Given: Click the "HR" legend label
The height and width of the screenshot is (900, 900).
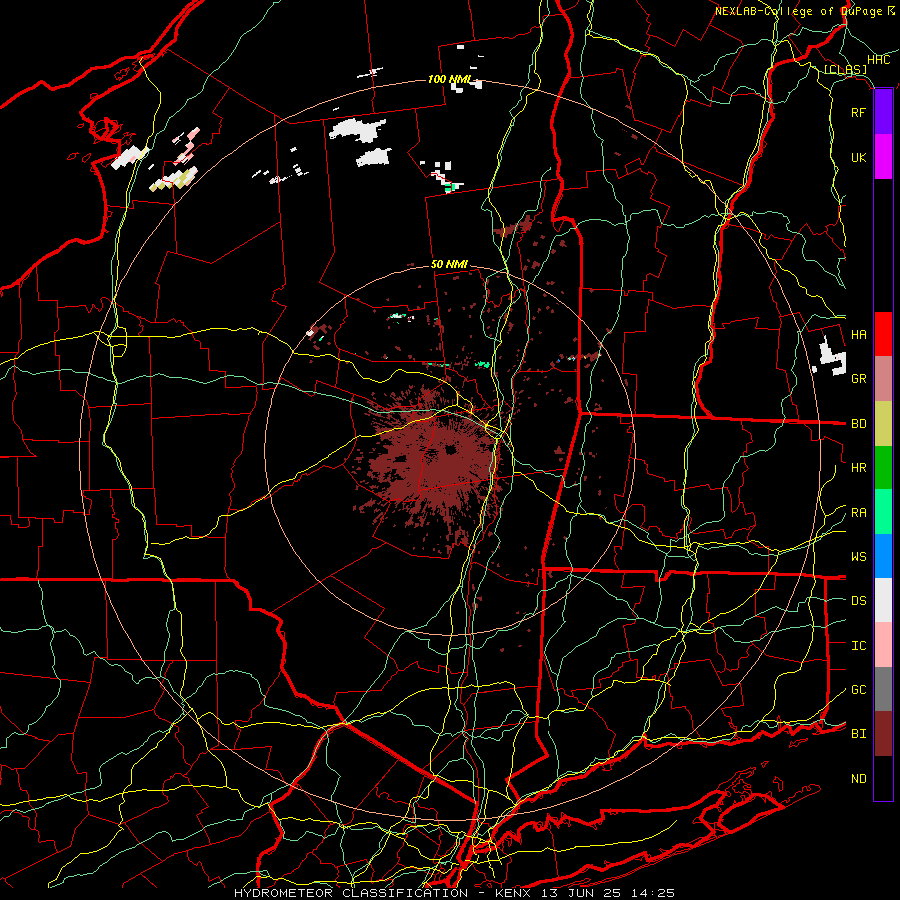Looking at the screenshot, I should tap(858, 468).
